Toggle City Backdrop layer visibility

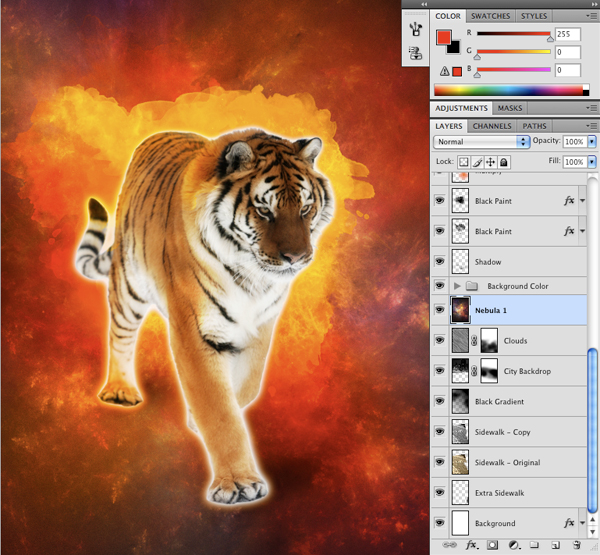click(440, 371)
